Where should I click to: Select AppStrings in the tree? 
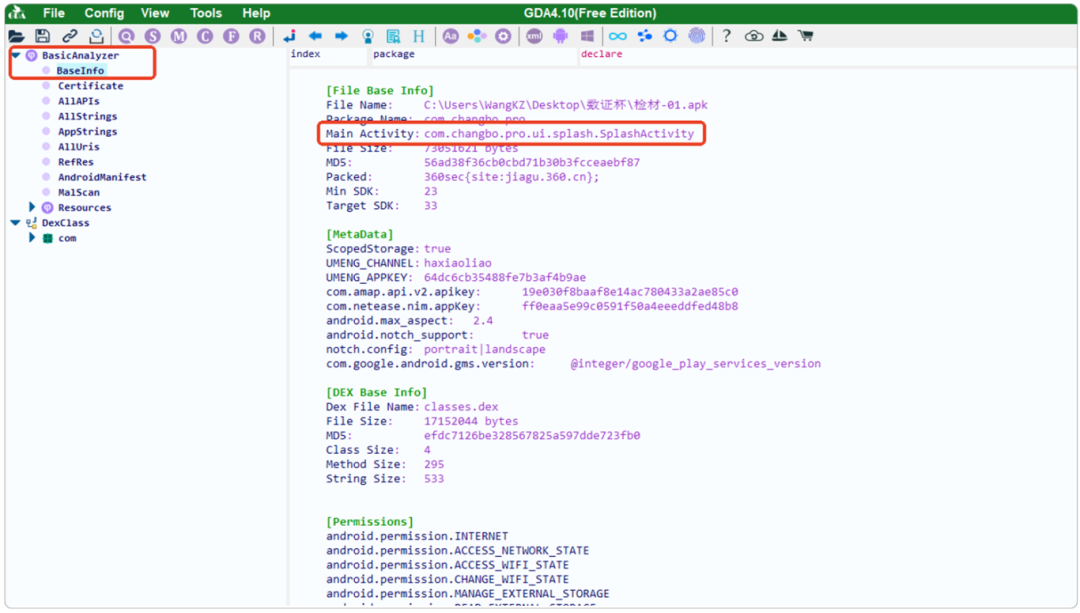click(x=87, y=132)
